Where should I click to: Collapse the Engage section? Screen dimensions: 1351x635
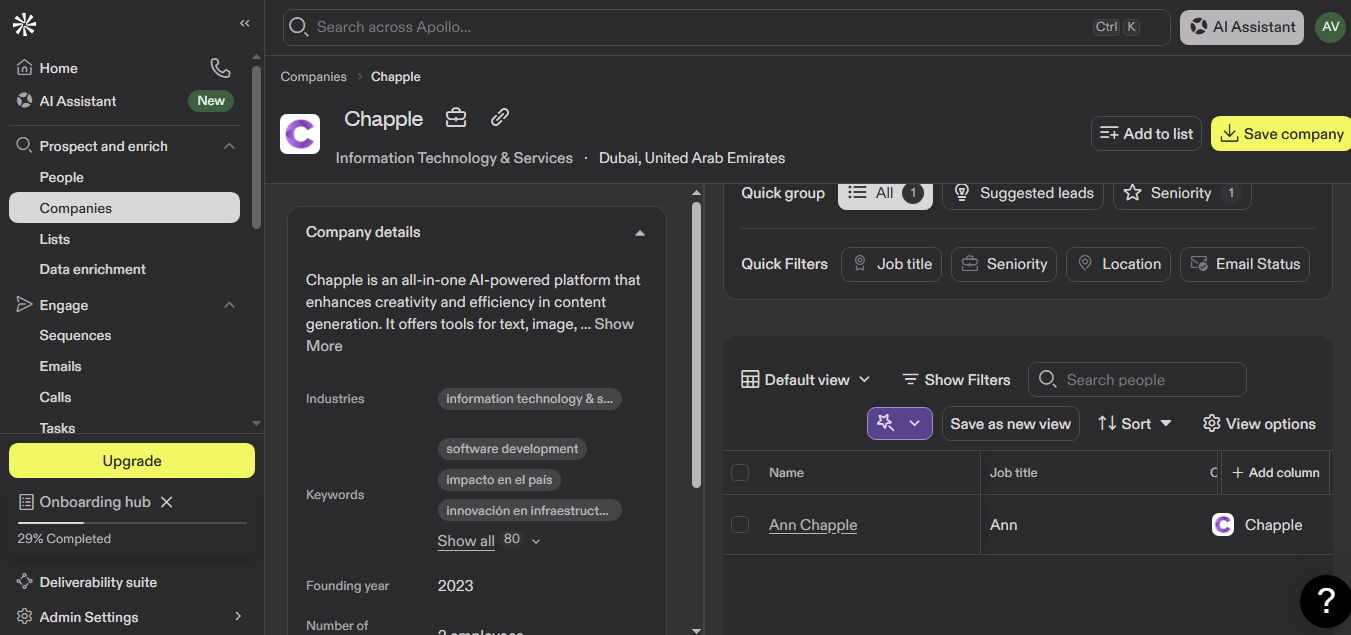[229, 305]
